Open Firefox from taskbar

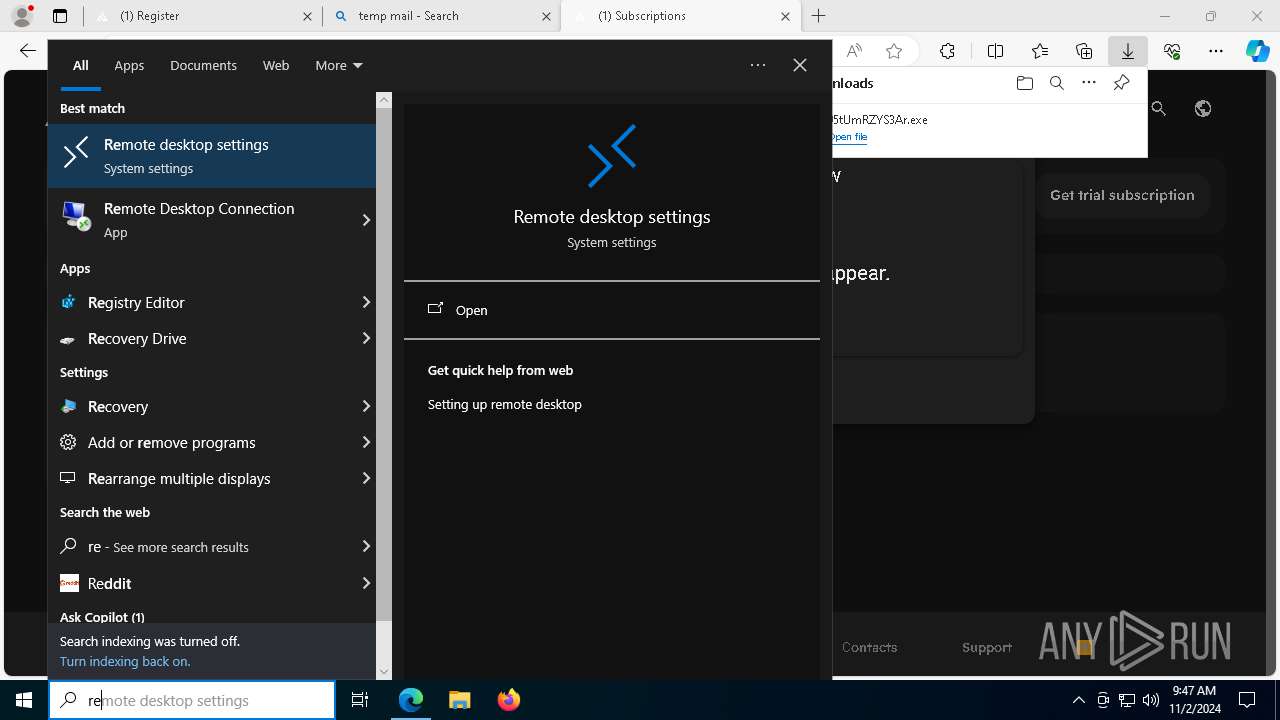tap(508, 700)
